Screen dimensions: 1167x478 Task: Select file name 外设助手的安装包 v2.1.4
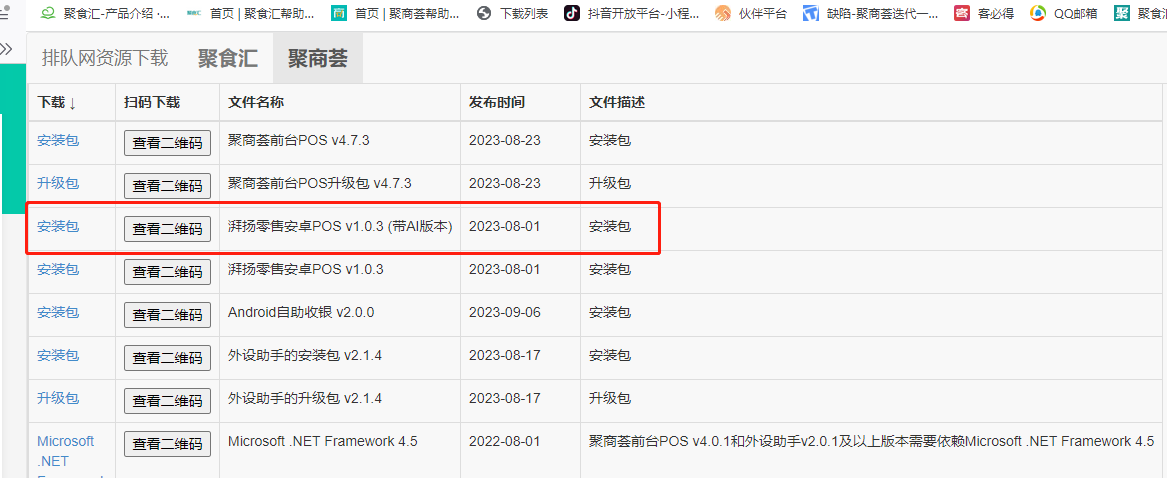304,356
